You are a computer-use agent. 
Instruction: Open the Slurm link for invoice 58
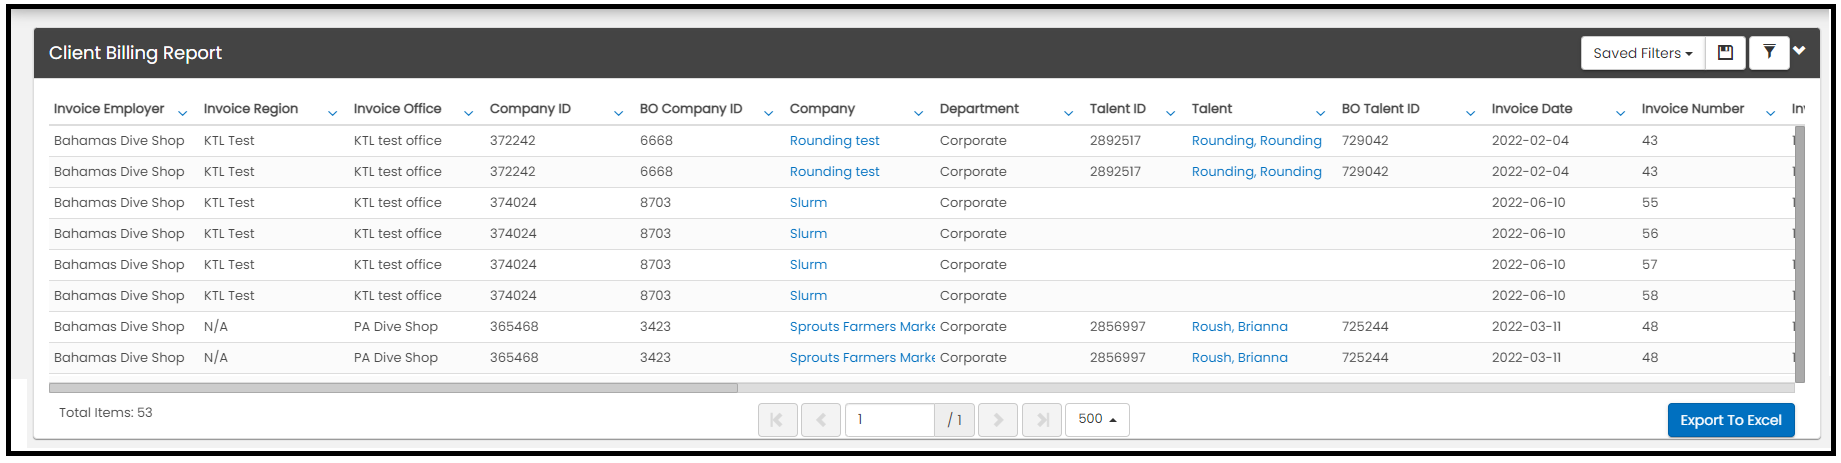[x=808, y=296]
